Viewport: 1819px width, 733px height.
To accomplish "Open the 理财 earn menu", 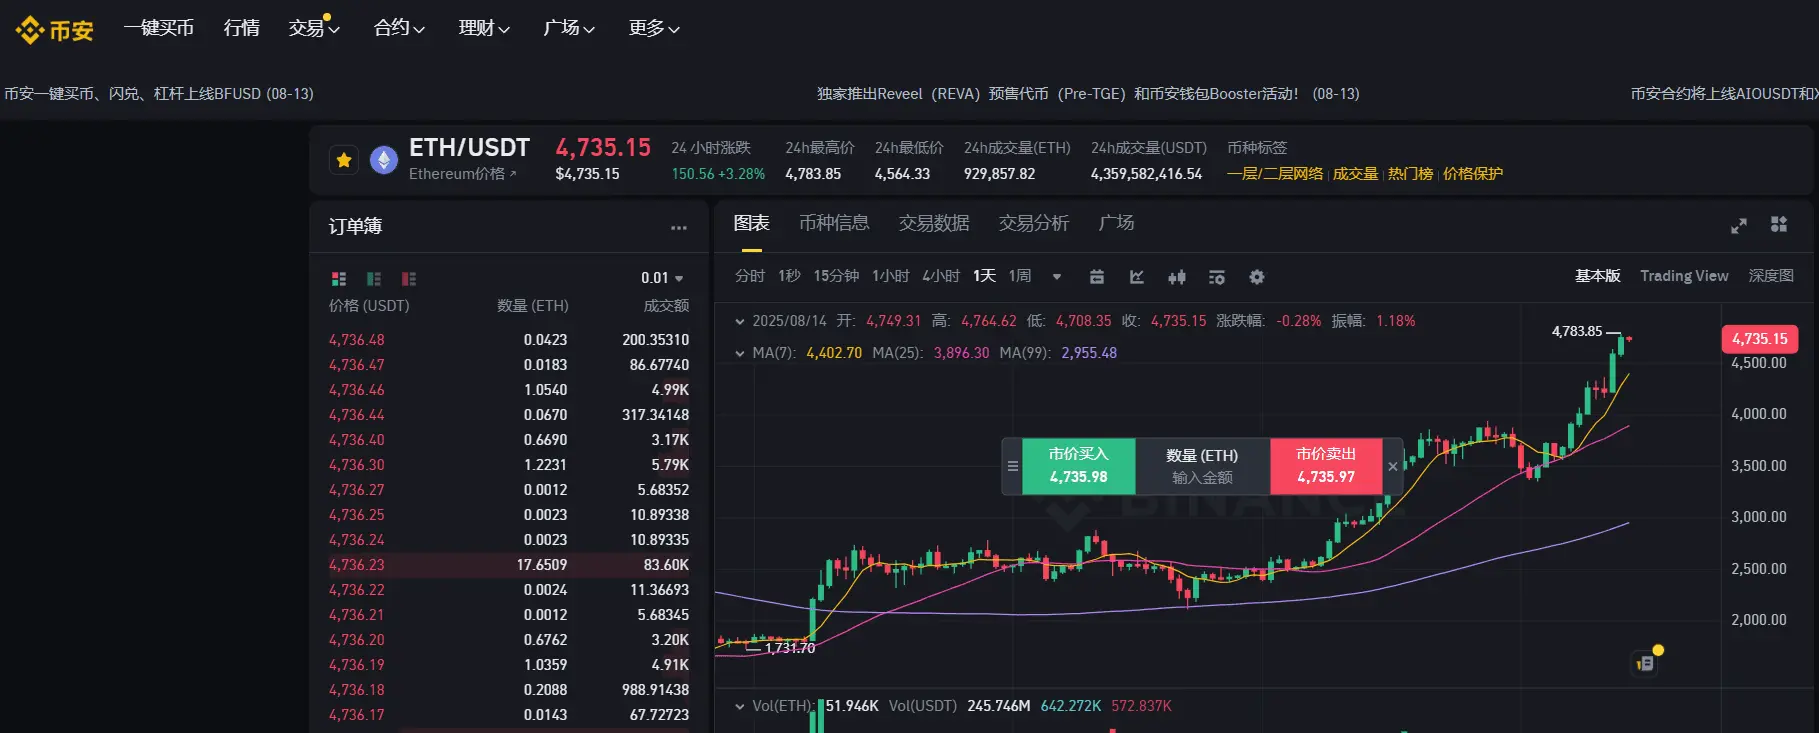I will pyautogui.click(x=484, y=28).
